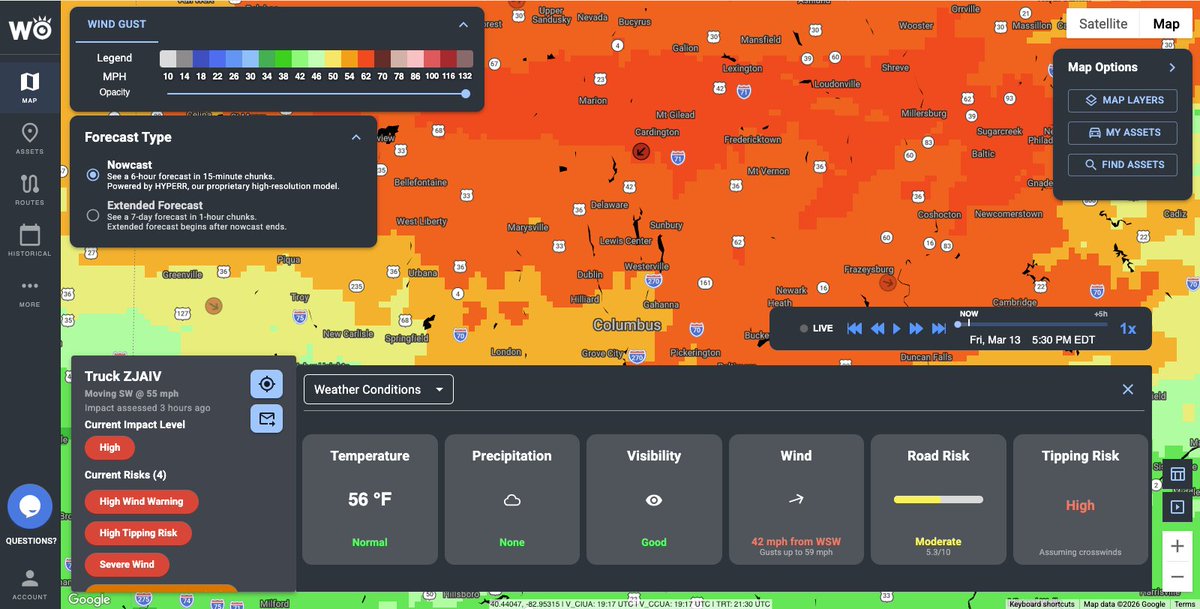Zoom out on the map
The image size is (1200, 609).
1178,578
